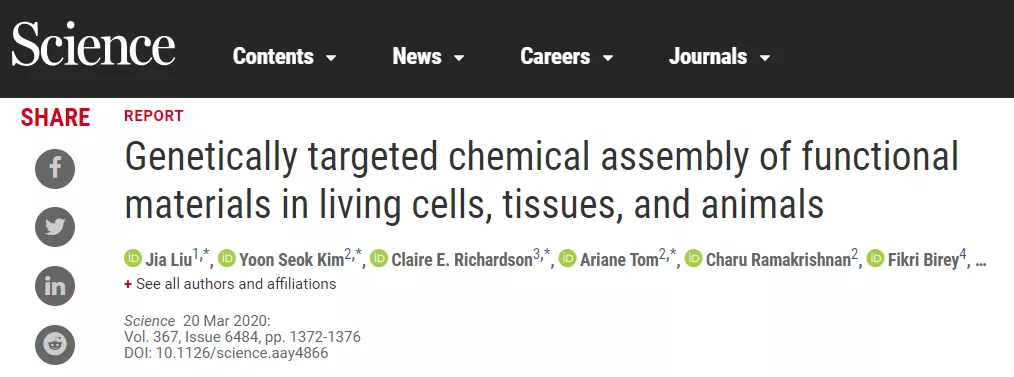Open author link Claire E. Richardson
1014x377 pixels.
click(x=462, y=260)
